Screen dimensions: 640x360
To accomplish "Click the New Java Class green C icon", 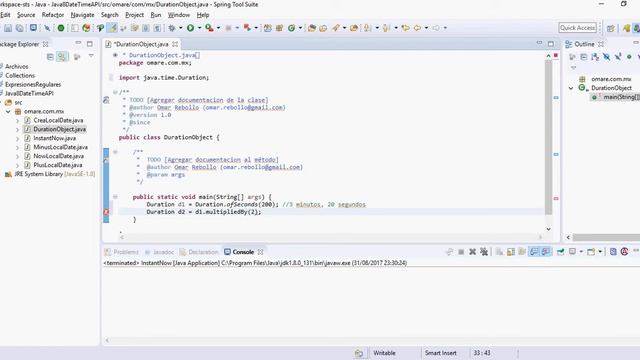I will pyautogui.click(x=291, y=28).
